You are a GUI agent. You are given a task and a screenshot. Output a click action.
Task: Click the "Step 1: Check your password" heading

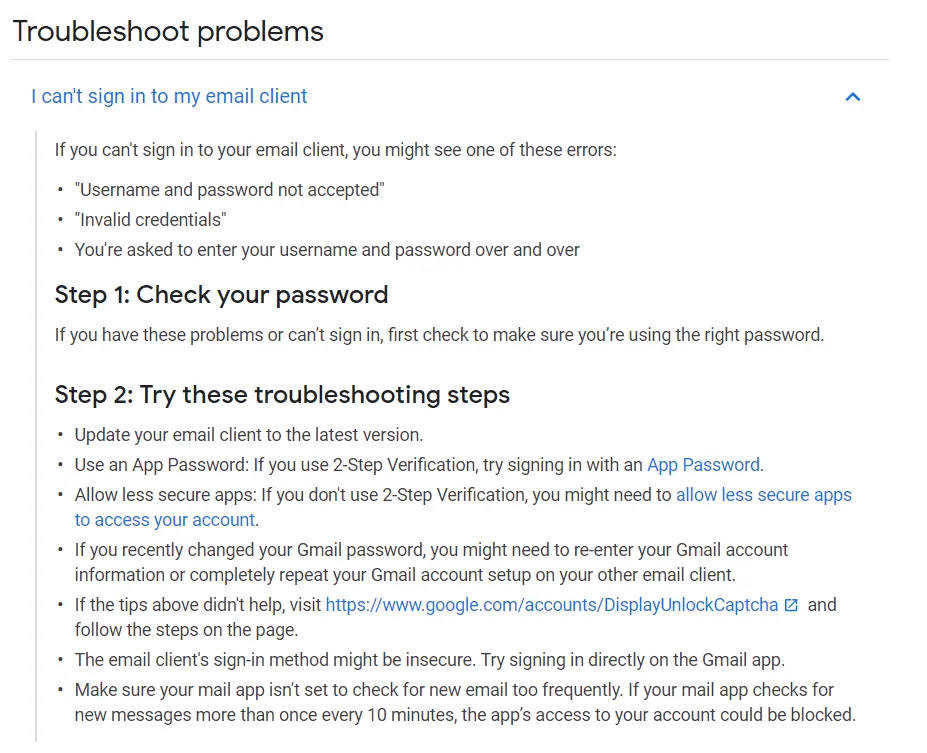point(221,295)
